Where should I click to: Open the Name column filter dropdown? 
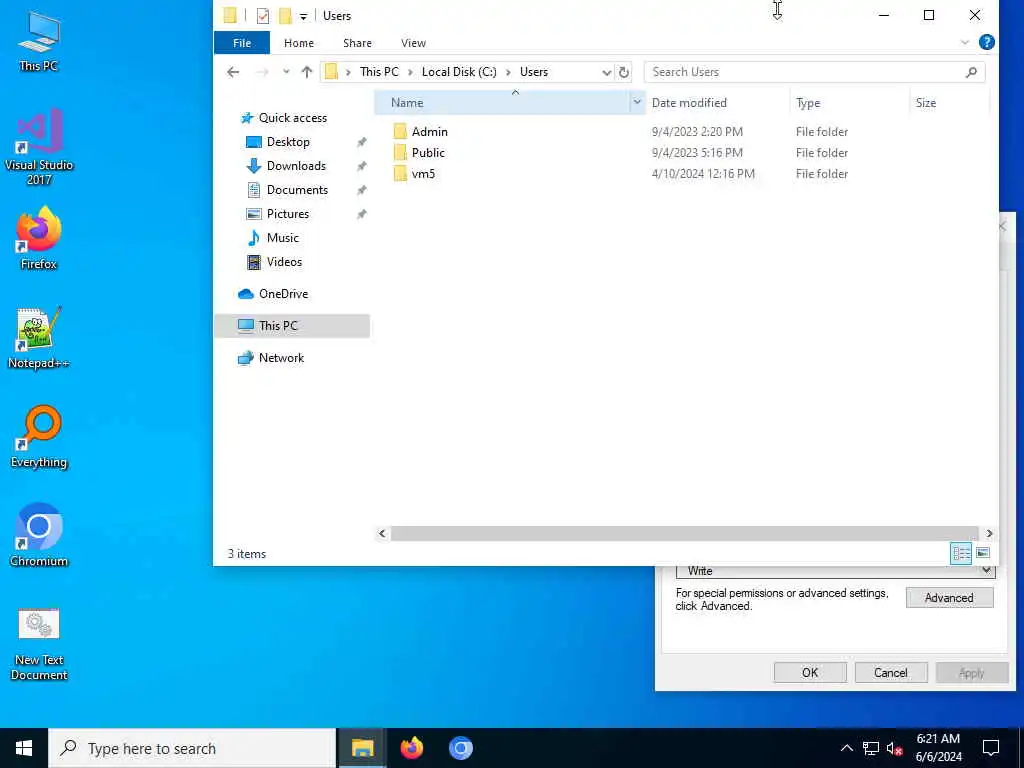pyautogui.click(x=637, y=103)
